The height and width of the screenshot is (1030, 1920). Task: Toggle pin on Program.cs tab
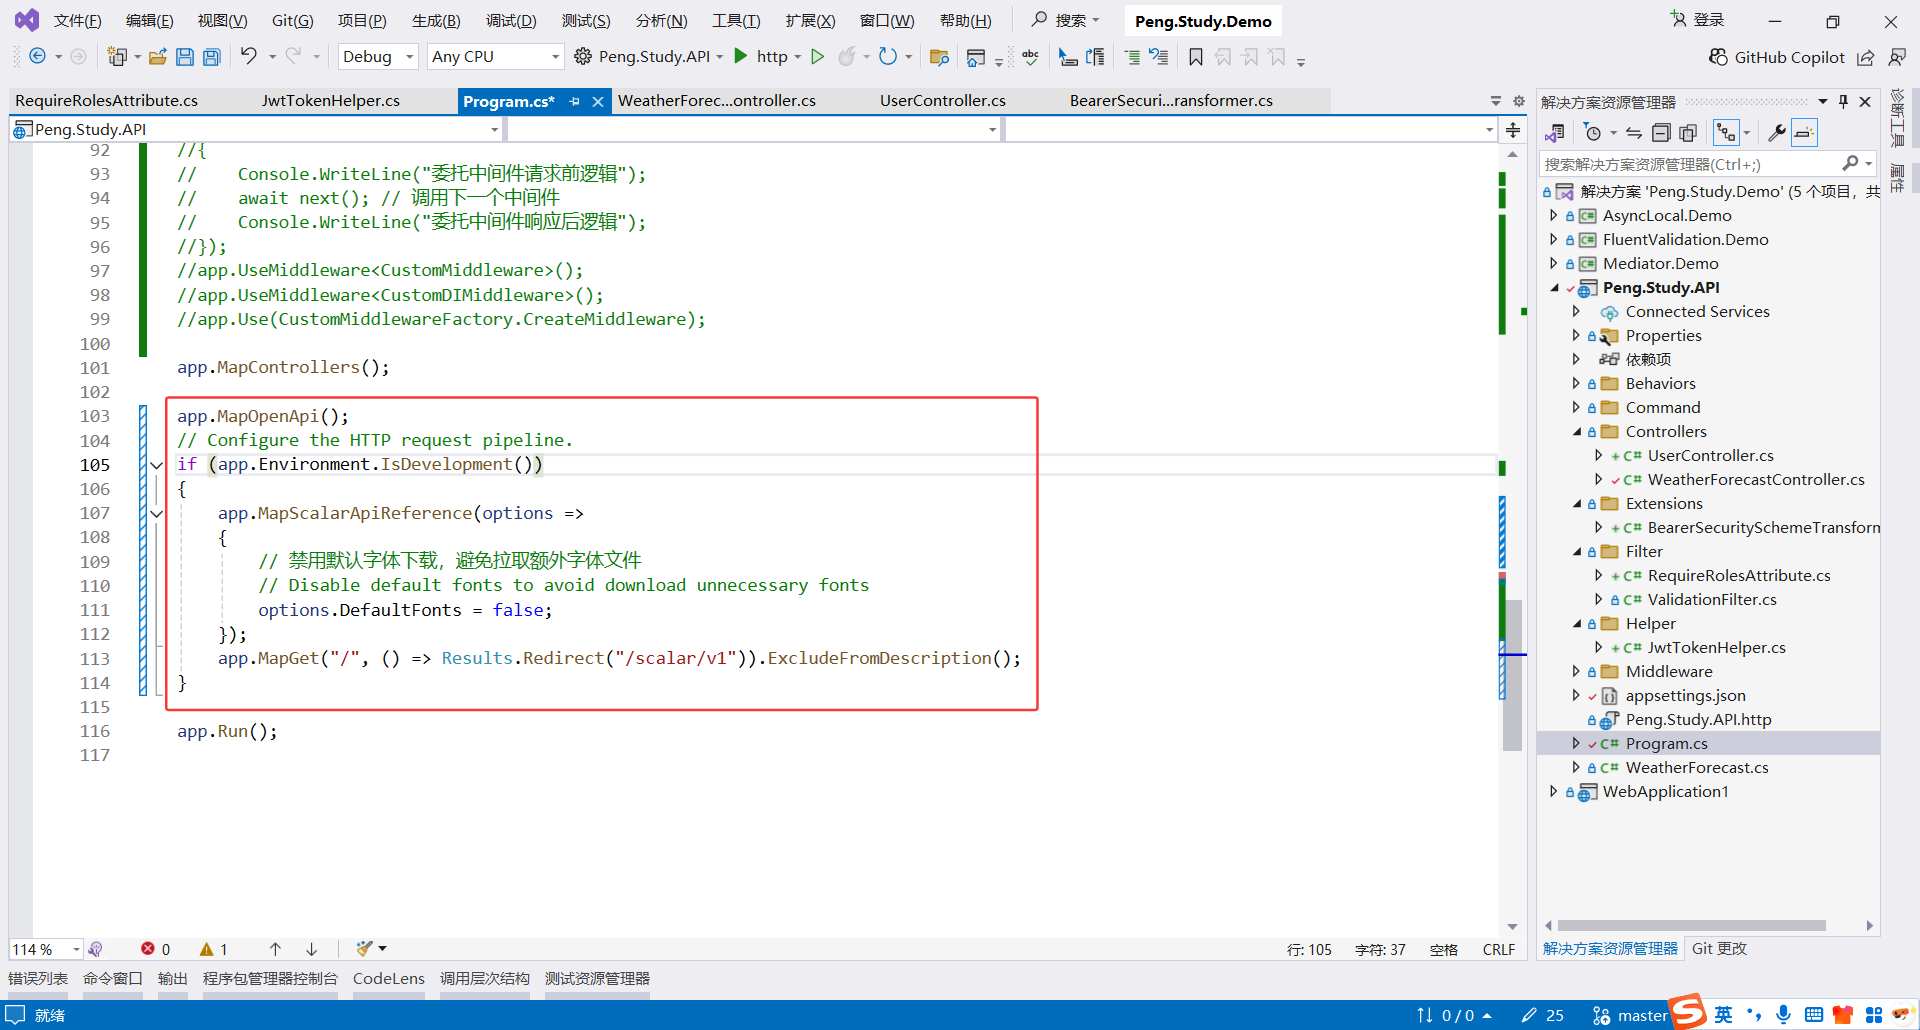(575, 101)
